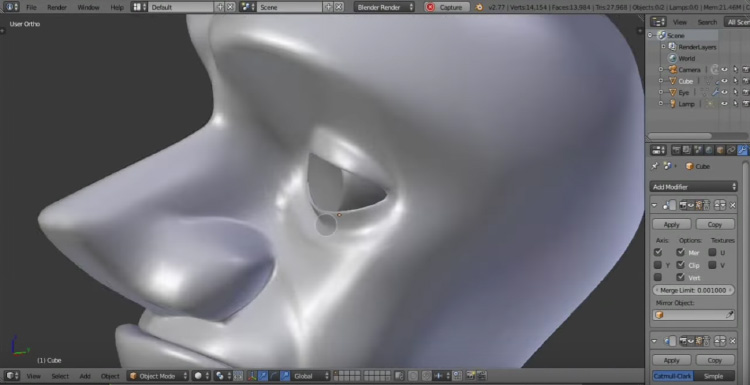The image size is (750, 385).
Task: Toggle visibility of Lamp in outliner
Action: pyautogui.click(x=724, y=104)
